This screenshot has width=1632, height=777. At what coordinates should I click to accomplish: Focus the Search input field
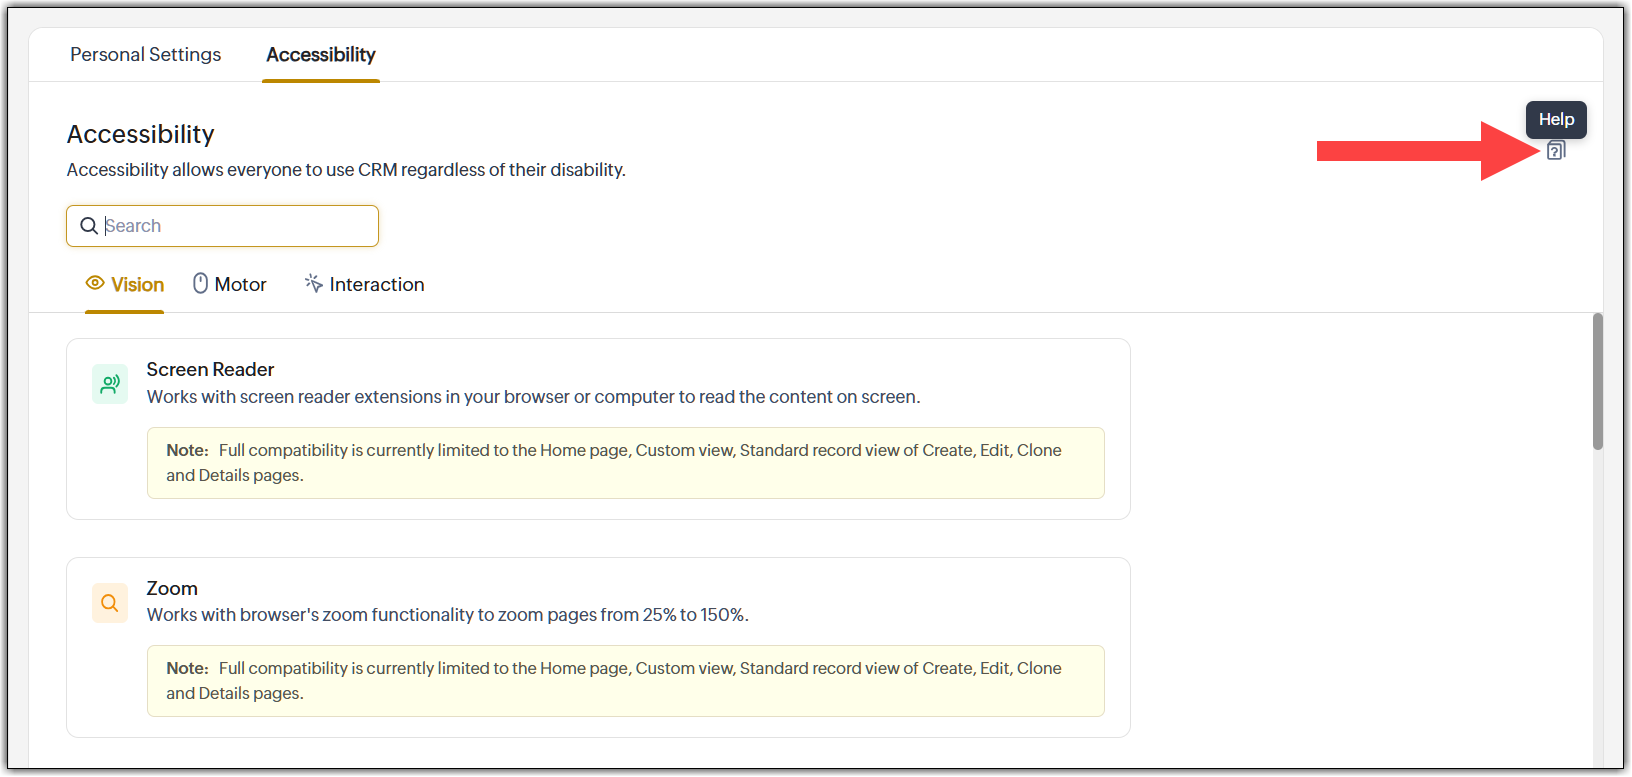tap(238, 226)
